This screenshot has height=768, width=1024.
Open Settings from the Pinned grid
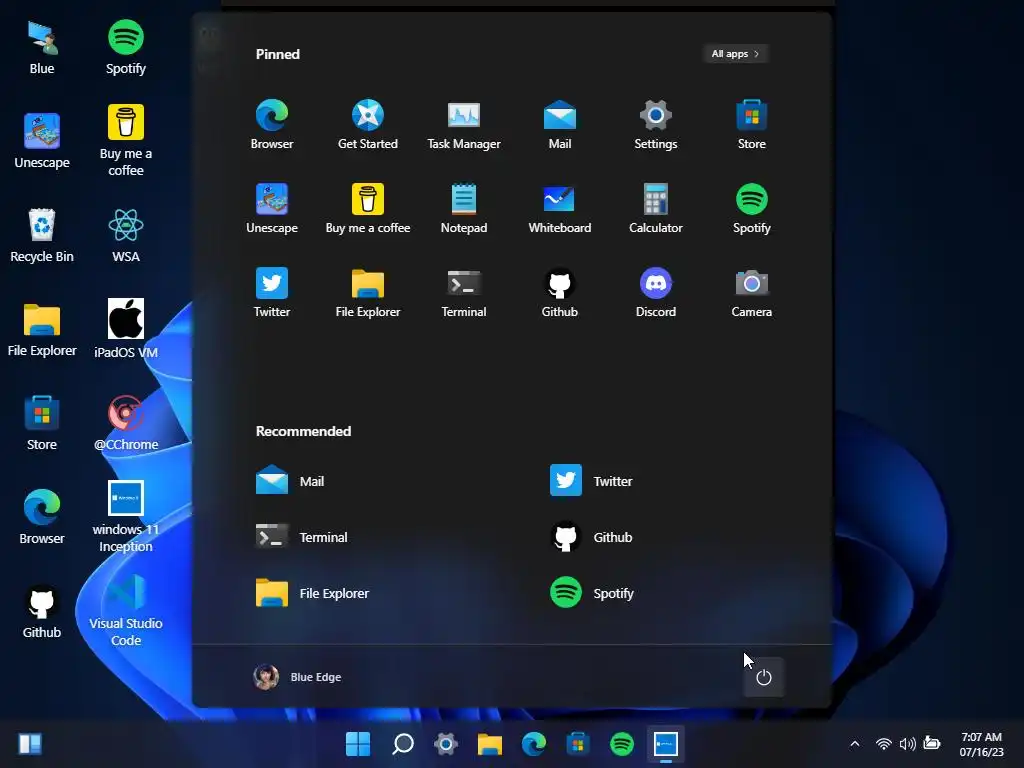click(x=656, y=124)
